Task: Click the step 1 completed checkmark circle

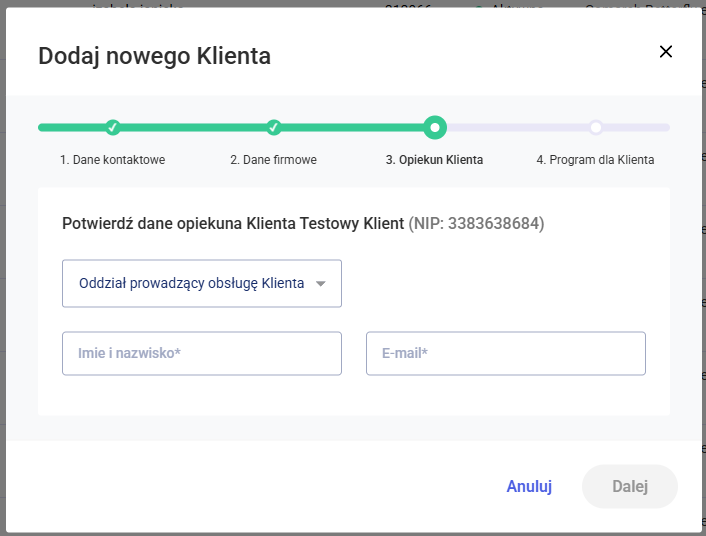Action: coord(113,127)
